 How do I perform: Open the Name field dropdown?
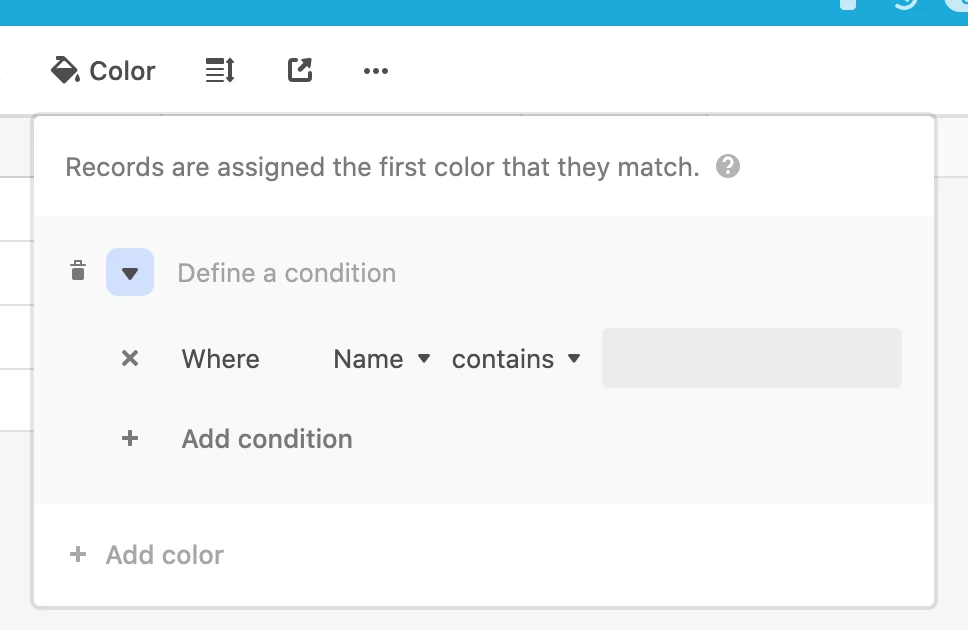pyautogui.click(x=382, y=359)
